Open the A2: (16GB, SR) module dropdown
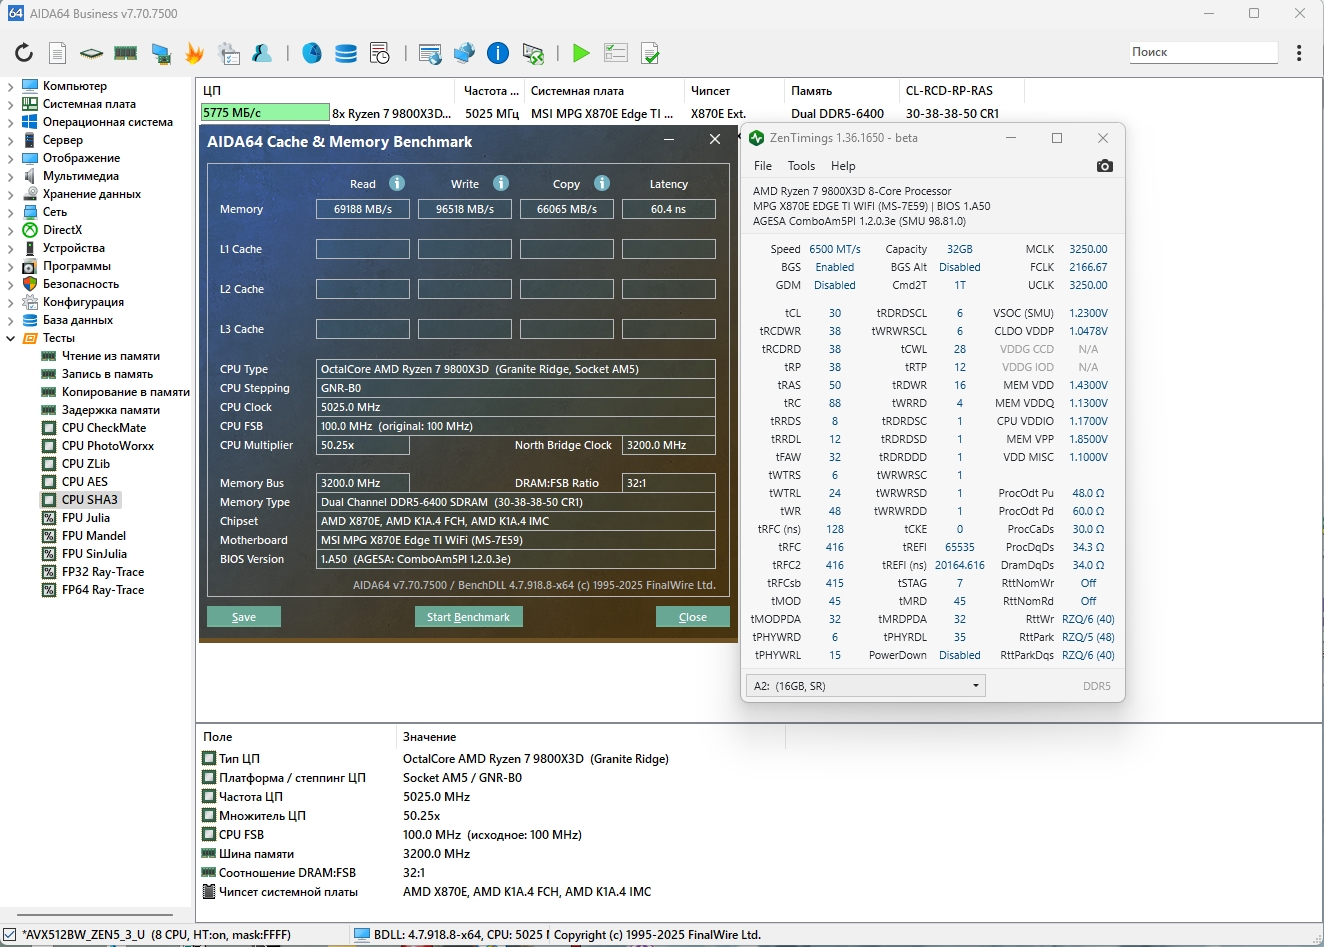1324x947 pixels. tap(865, 686)
